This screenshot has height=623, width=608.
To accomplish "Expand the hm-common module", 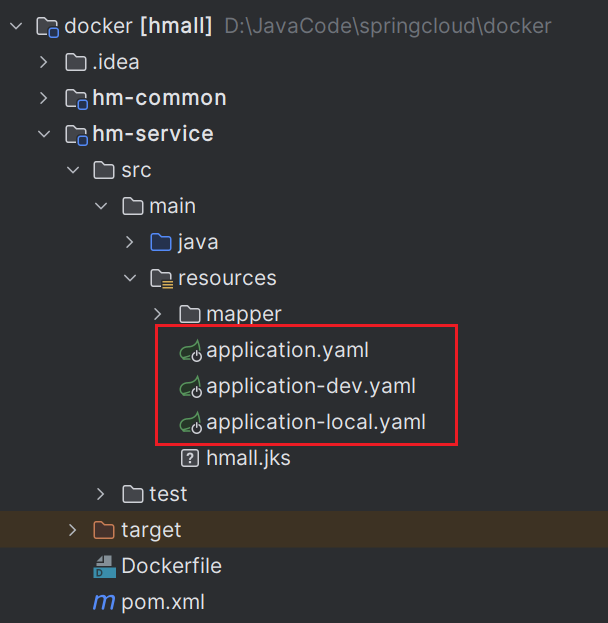I will tap(43, 98).
